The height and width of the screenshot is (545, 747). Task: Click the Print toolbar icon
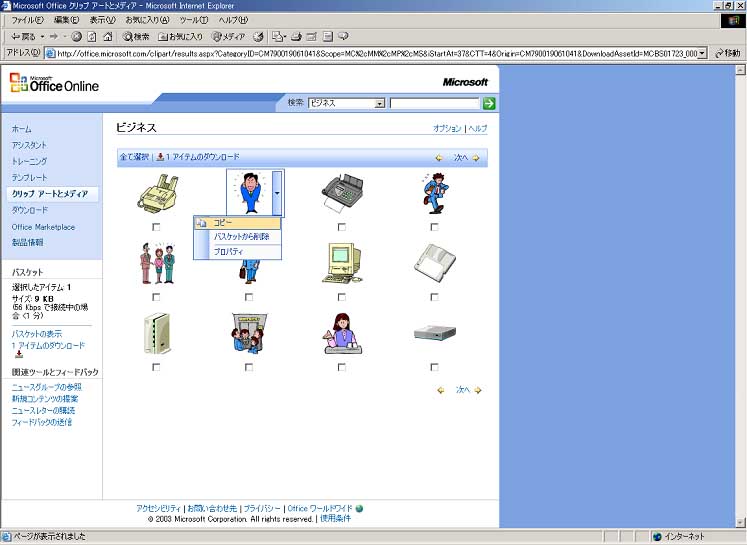click(296, 36)
